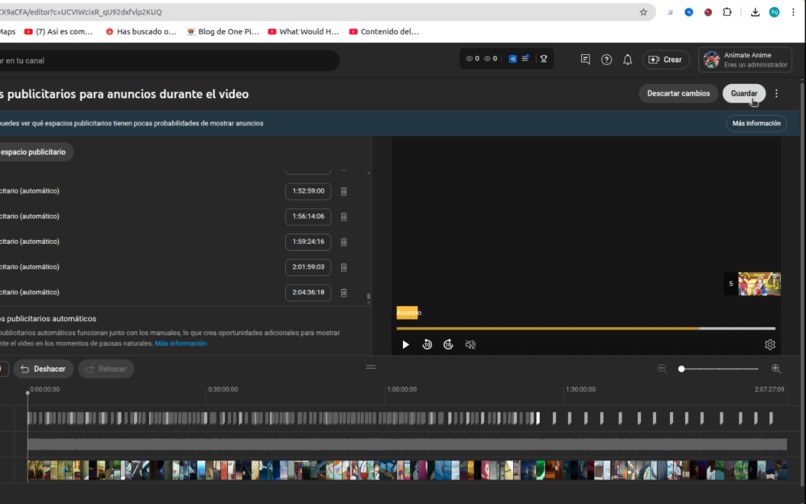Open the comments feedback icon in header
Image resolution: width=806 pixels, height=504 pixels.
coord(585,60)
